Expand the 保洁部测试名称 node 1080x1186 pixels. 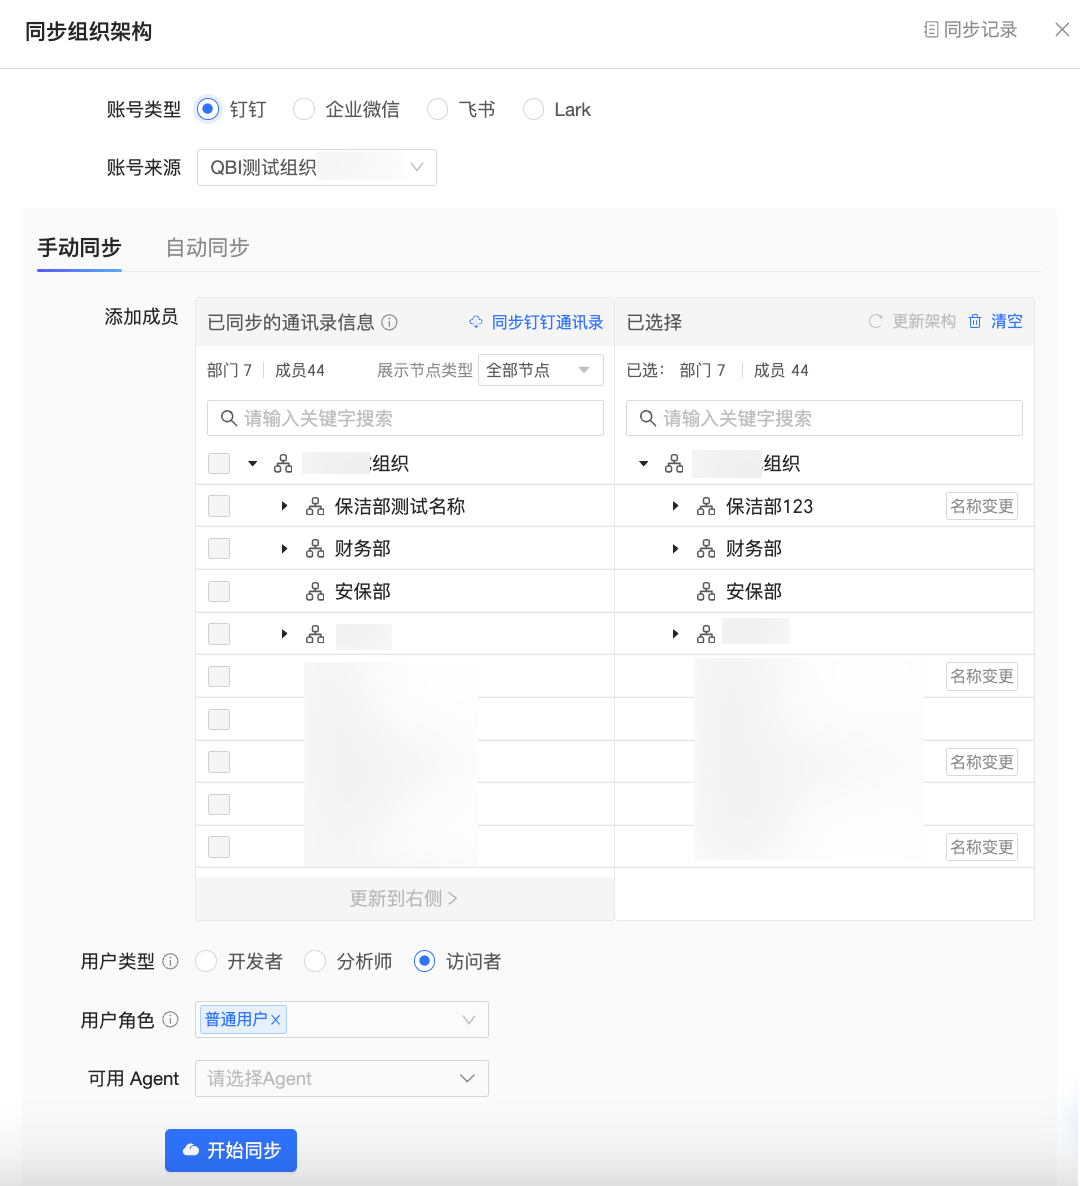(284, 506)
